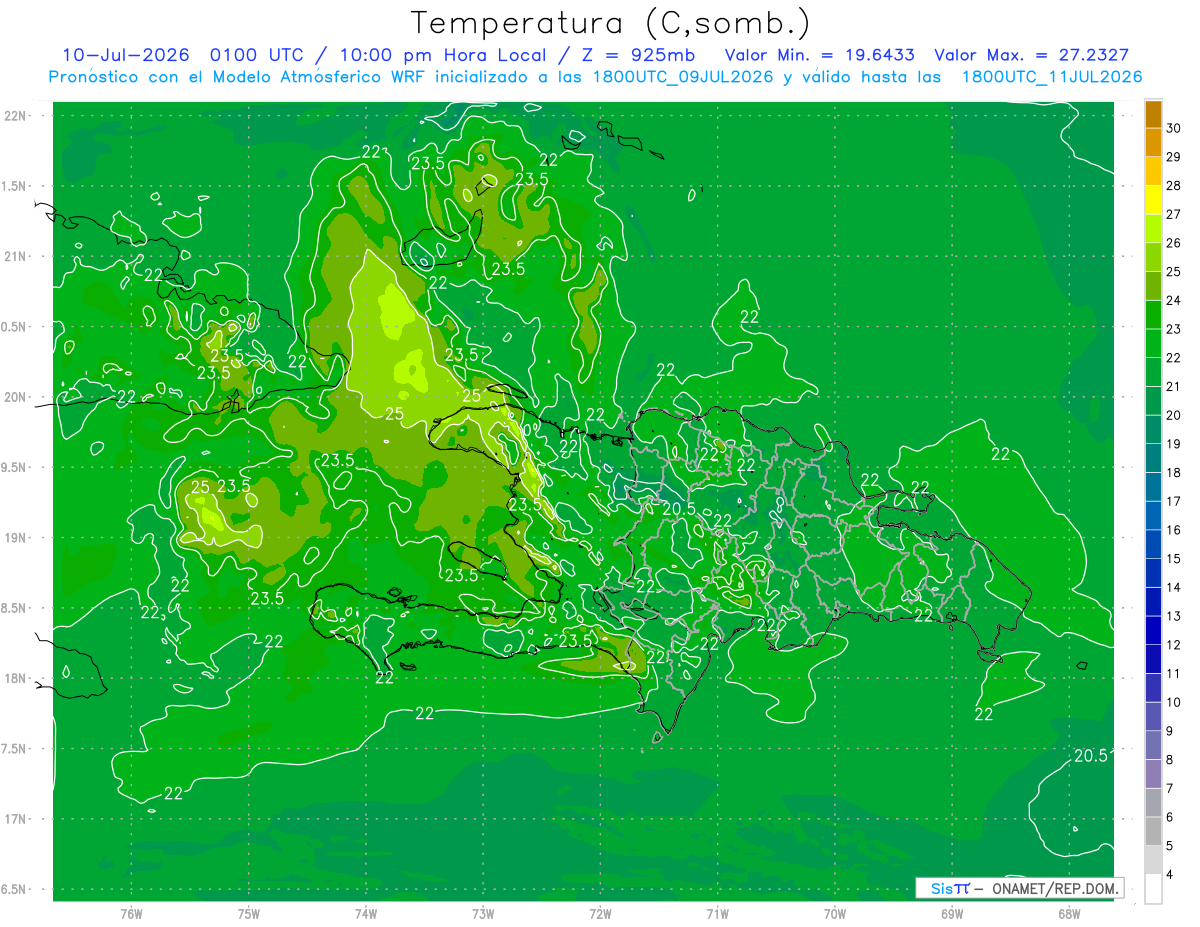Click the purple swatch between legend 7 and 8

1153,774
